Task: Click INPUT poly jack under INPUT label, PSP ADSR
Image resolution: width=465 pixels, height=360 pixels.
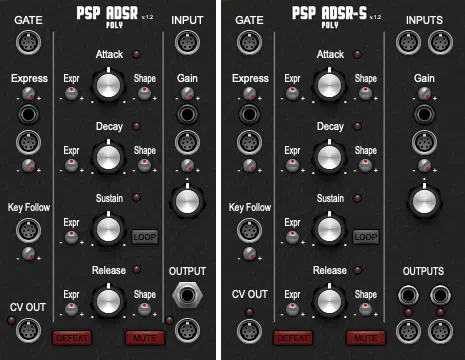Action: tap(187, 43)
